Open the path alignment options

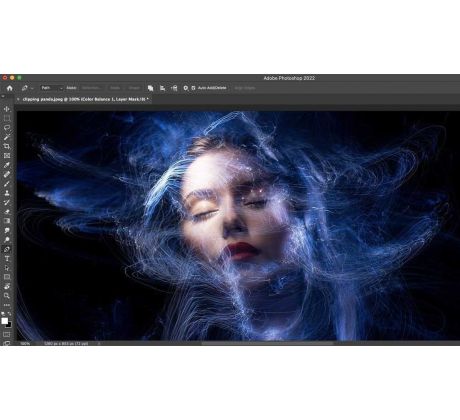pos(162,88)
